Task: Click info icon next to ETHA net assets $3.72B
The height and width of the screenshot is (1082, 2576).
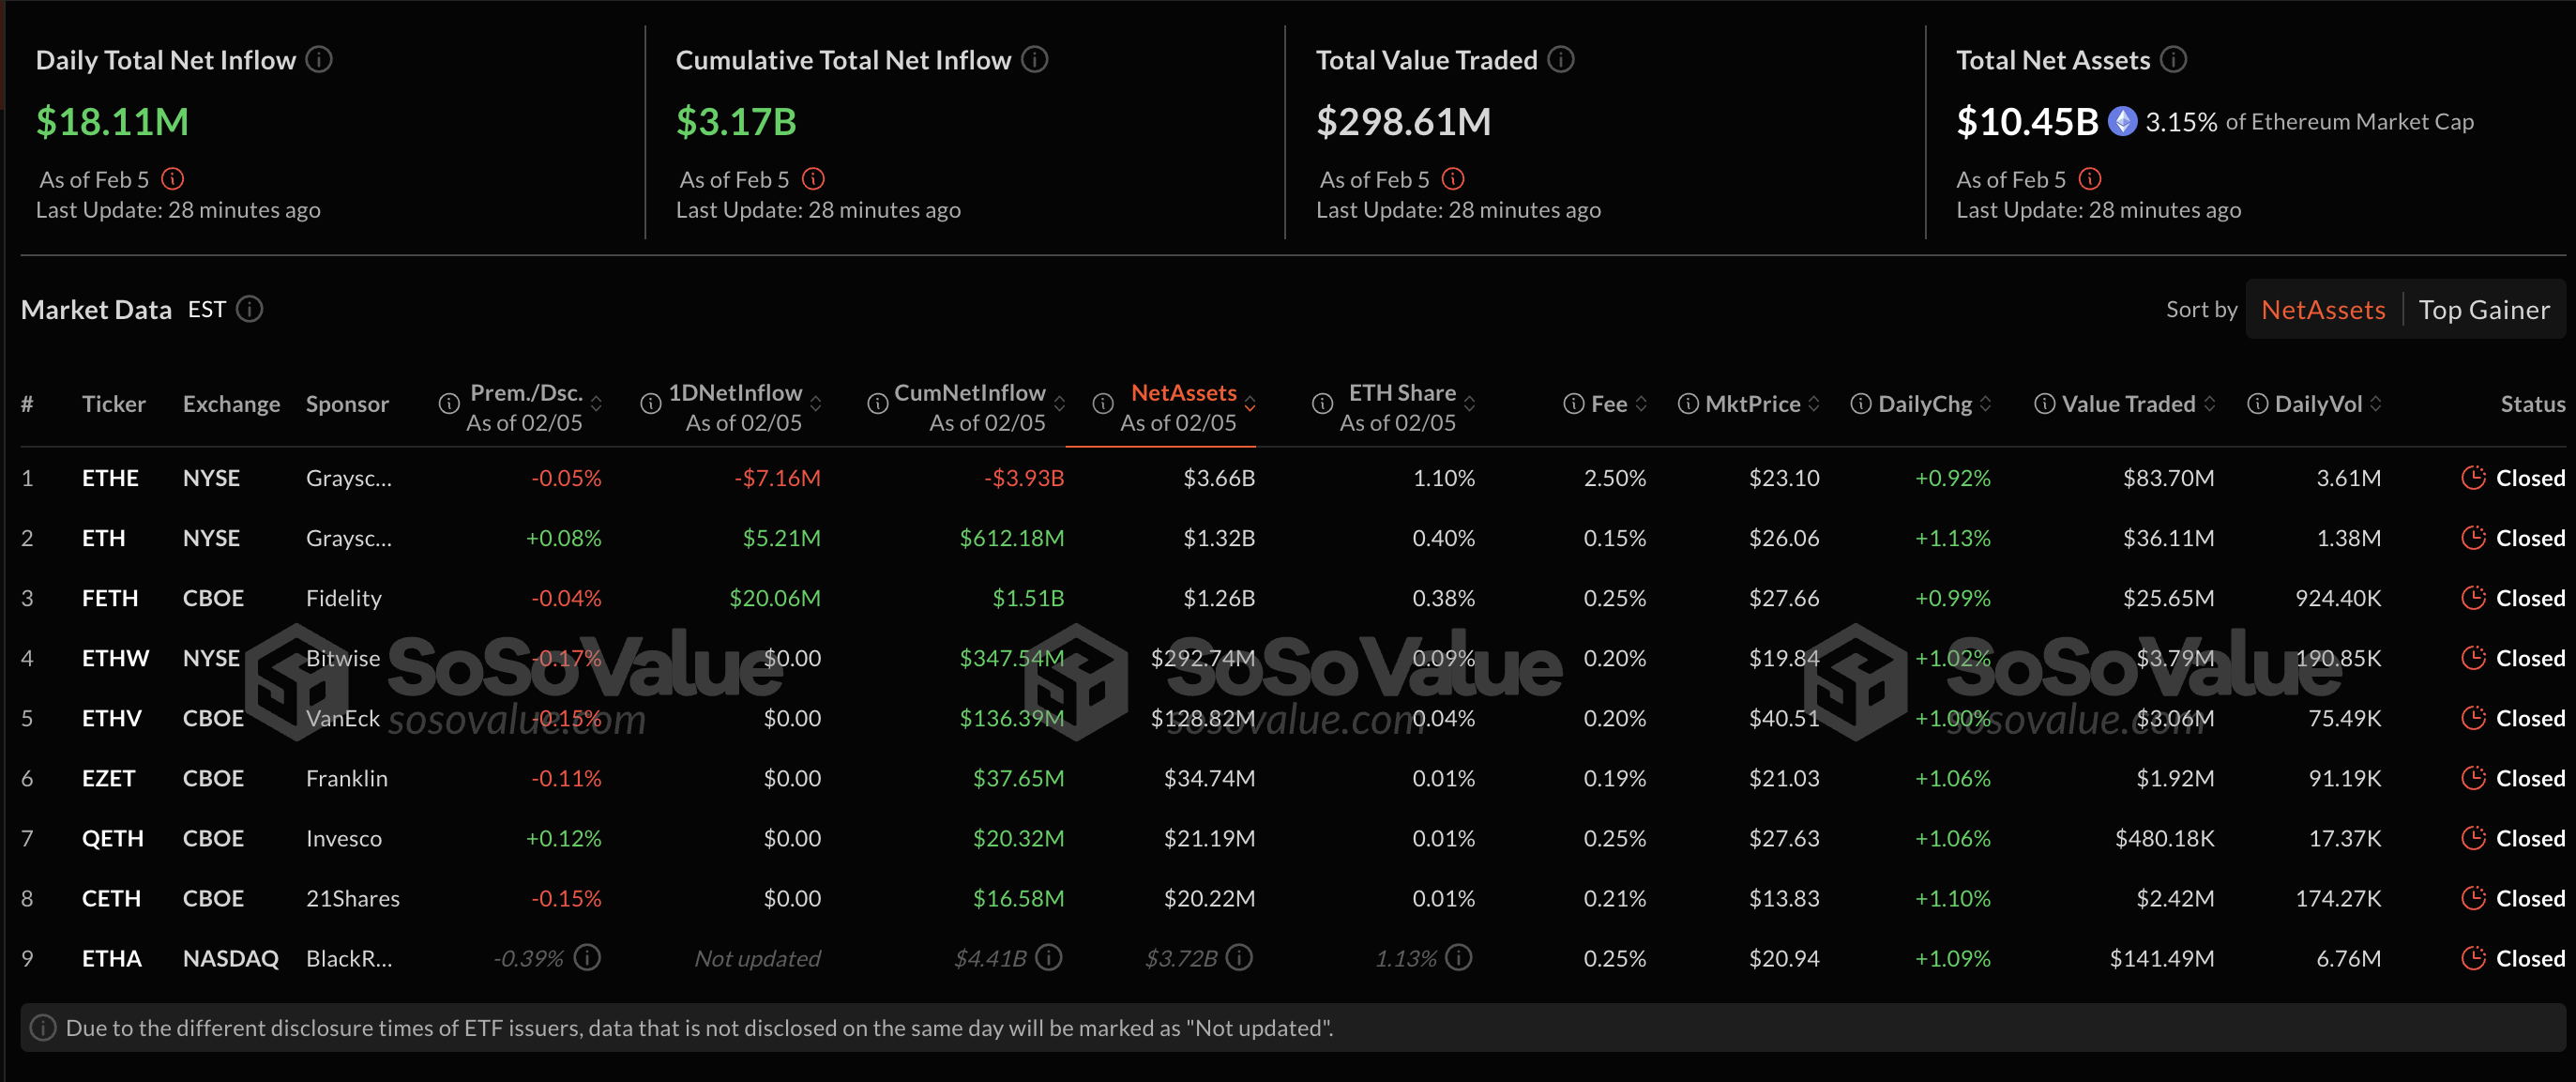Action: [1239, 958]
